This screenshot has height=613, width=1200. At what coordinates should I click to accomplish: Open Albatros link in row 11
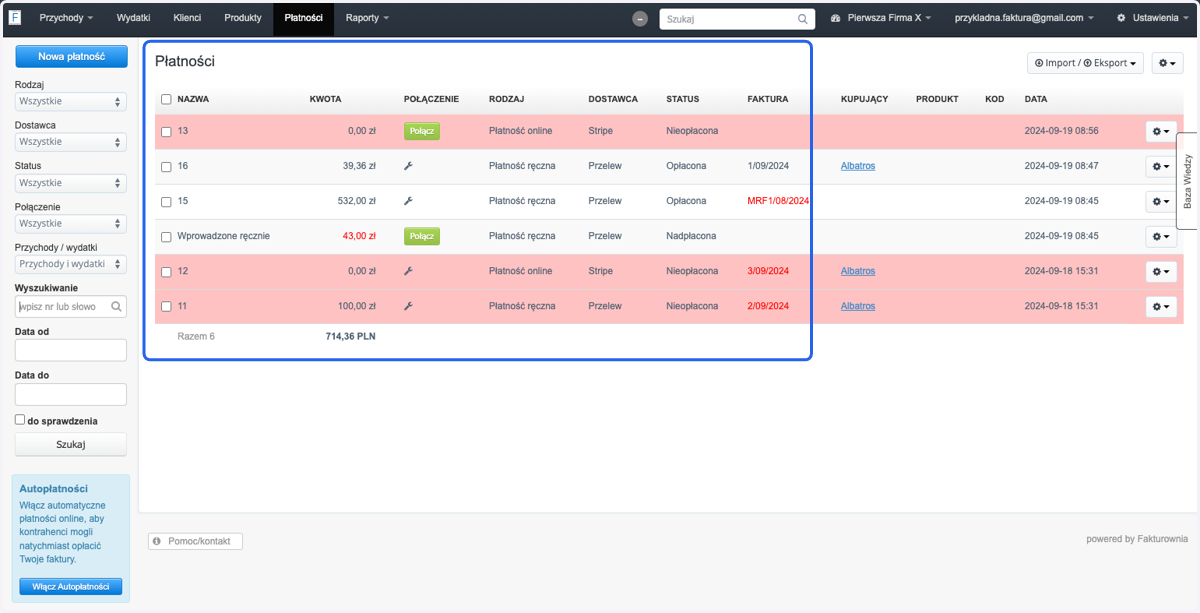pyautogui.click(x=858, y=306)
